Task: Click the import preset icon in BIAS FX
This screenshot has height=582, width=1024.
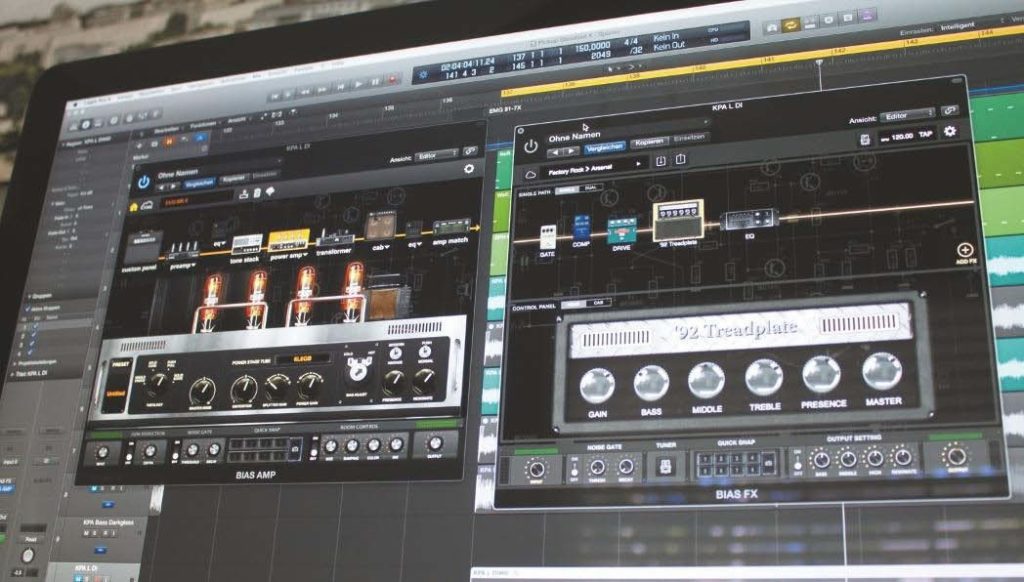Action: click(x=660, y=161)
